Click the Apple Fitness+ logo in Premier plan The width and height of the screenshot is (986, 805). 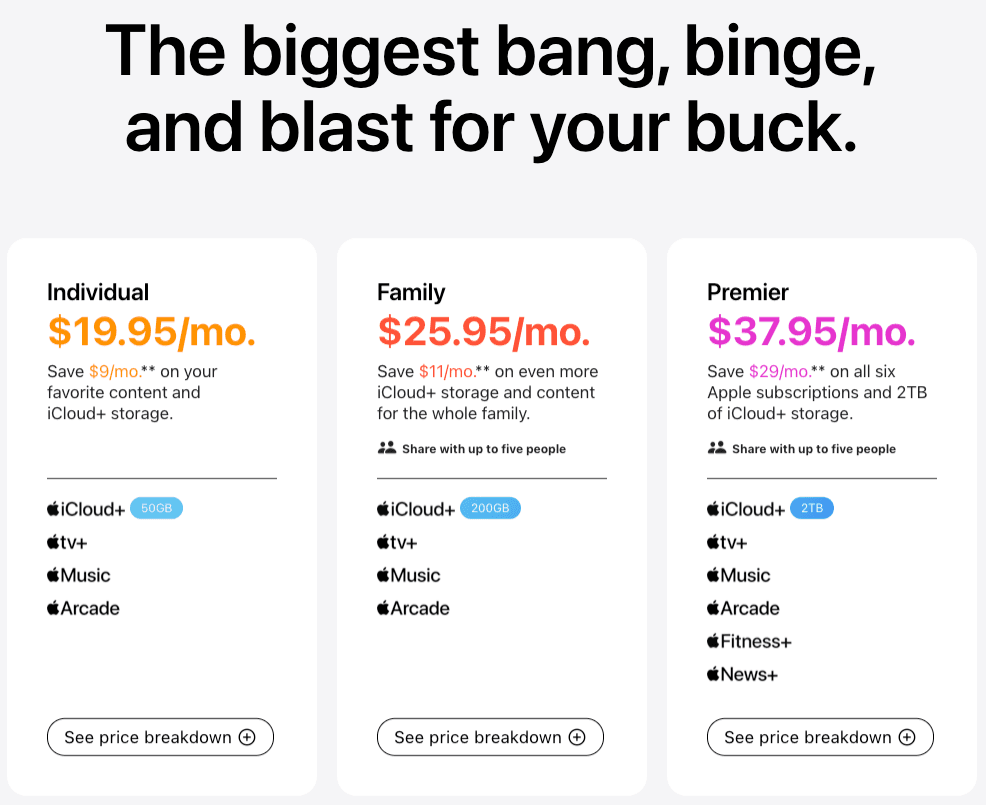click(x=749, y=641)
